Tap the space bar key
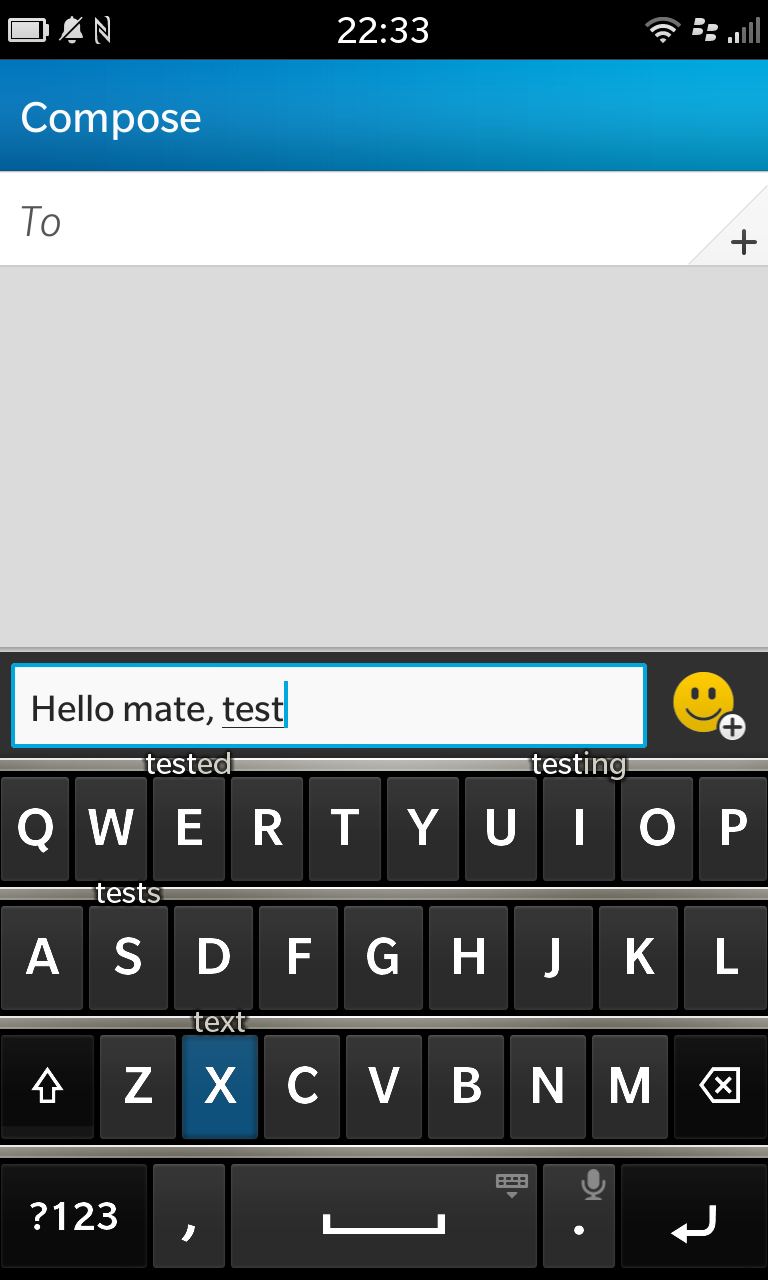The width and height of the screenshot is (768, 1280). click(x=384, y=1216)
